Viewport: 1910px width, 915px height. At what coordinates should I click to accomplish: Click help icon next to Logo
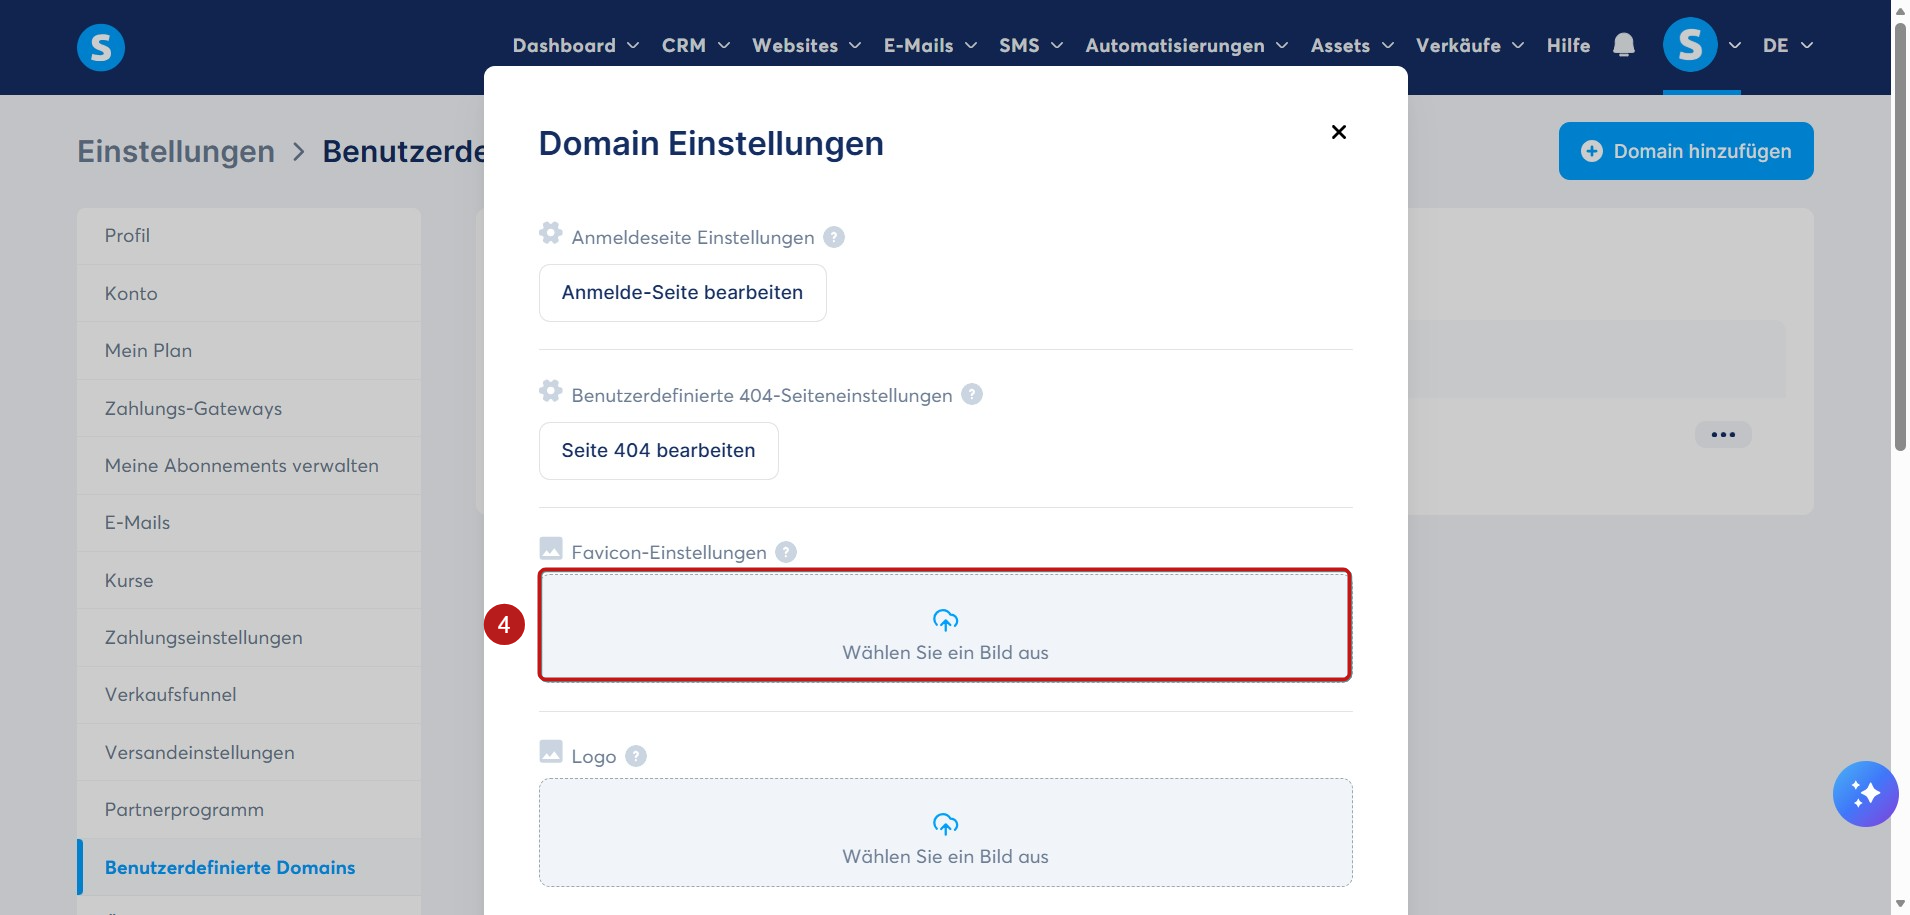click(636, 756)
